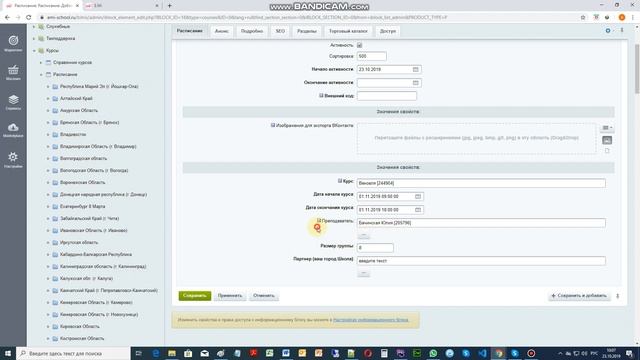640x360 pixels.
Task: Switch to the Разделы tab
Action: click(x=307, y=31)
